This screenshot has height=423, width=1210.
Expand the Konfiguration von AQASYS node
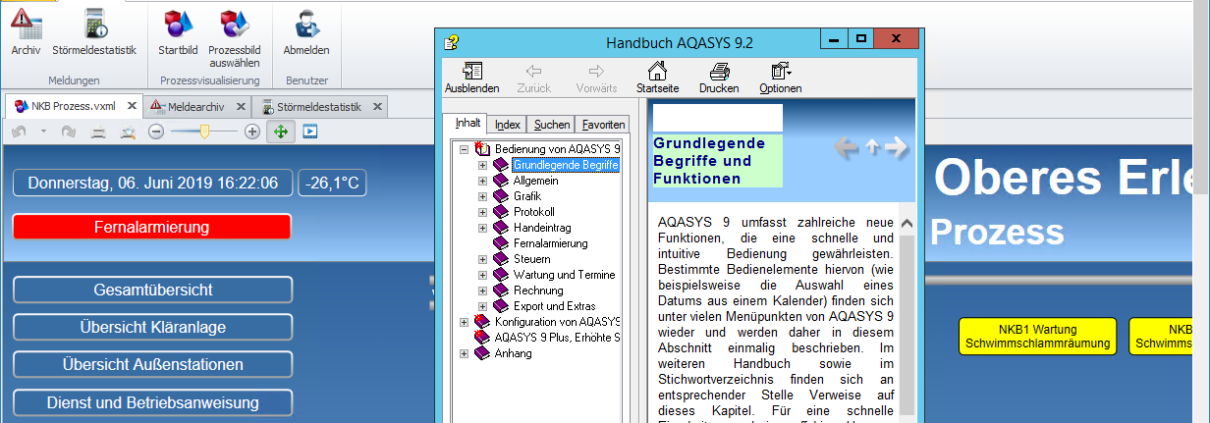(463, 321)
